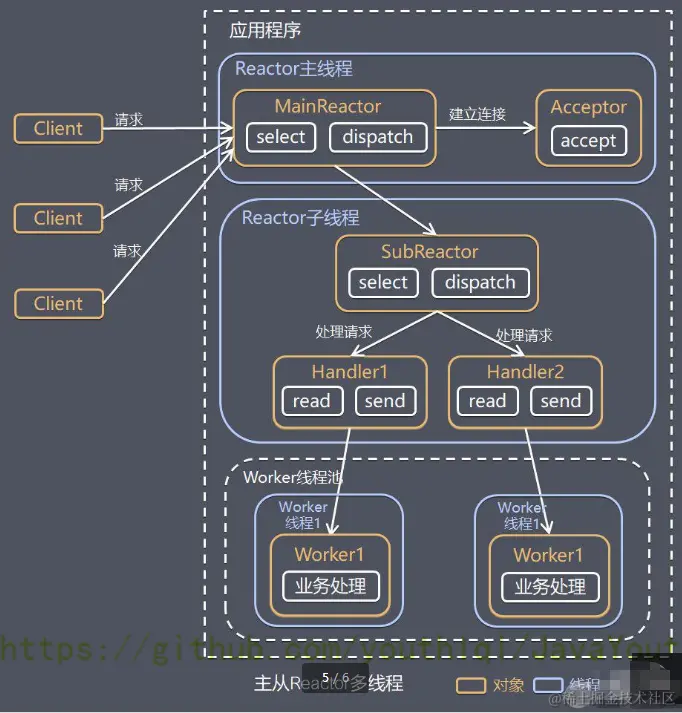This screenshot has width=682, height=713.
Task: Click the 对象 legend text
Action: (x=508, y=685)
